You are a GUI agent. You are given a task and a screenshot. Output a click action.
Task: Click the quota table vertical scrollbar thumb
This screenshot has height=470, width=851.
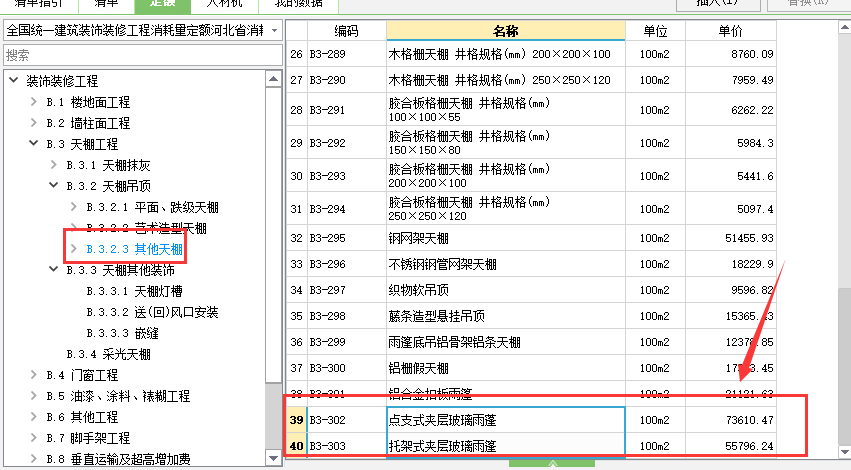[x=844, y=366]
